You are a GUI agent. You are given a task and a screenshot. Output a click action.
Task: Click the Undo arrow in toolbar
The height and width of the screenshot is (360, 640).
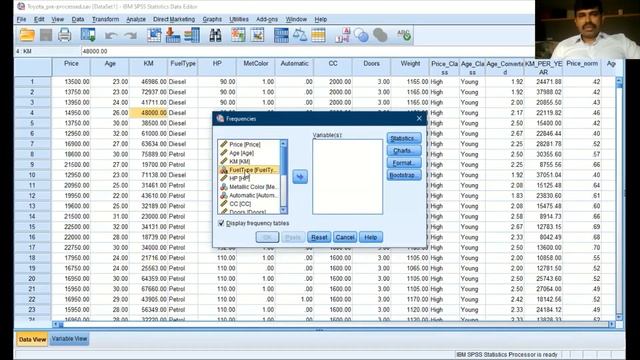coord(111,36)
